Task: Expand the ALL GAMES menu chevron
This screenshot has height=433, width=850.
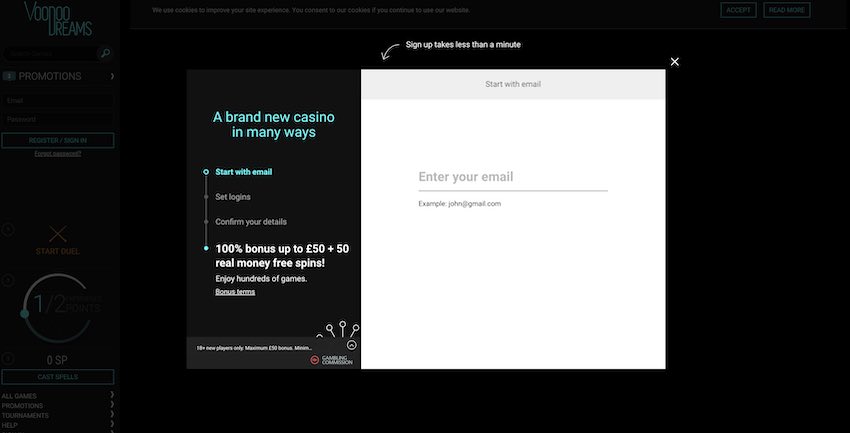Action: click(x=112, y=395)
